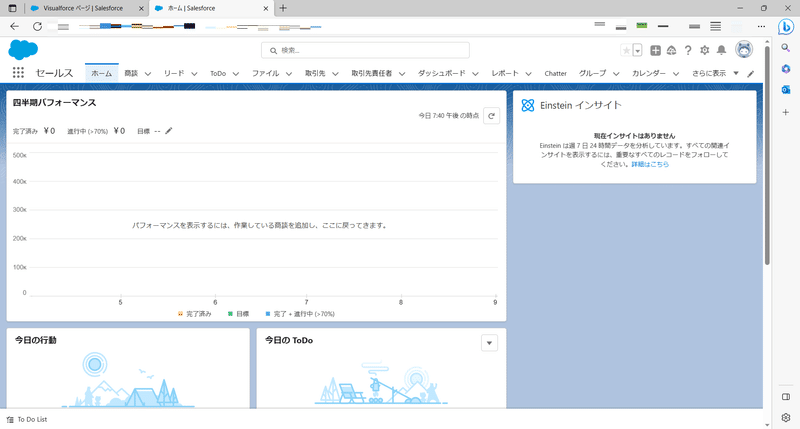The height and width of the screenshot is (429, 800).
Task: Open the Setup gear icon
Action: click(x=705, y=50)
